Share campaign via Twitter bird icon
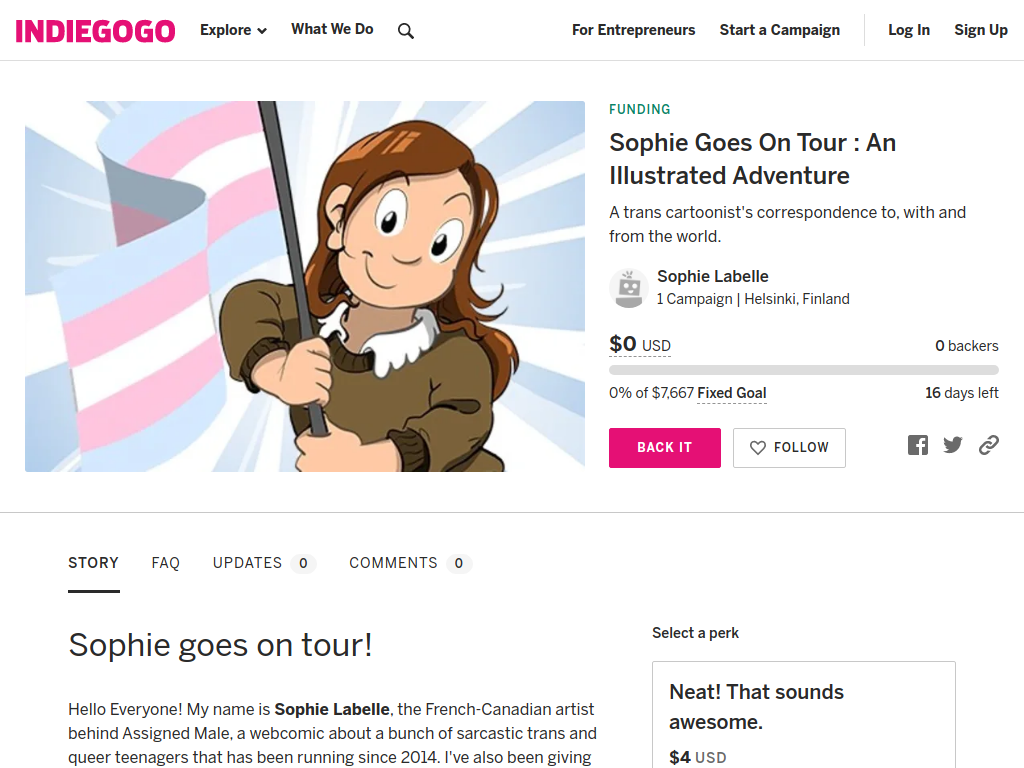The image size is (1024, 768). point(953,445)
